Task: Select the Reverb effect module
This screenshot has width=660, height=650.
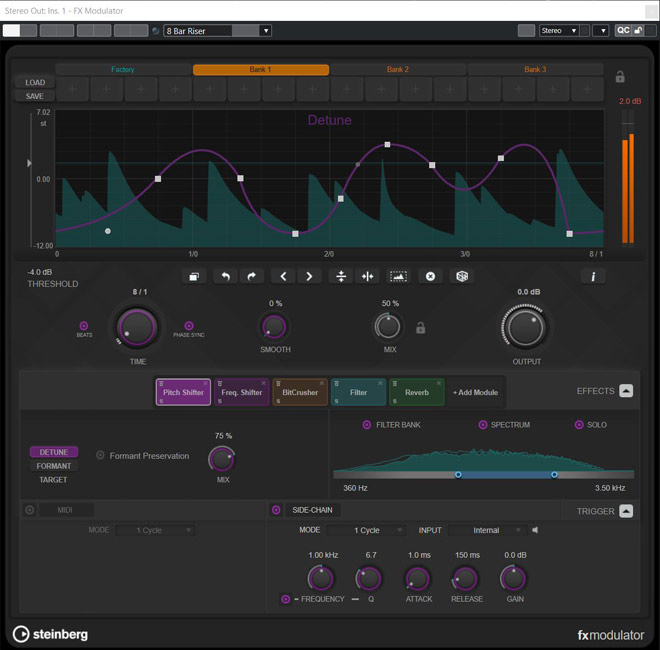Action: click(417, 392)
